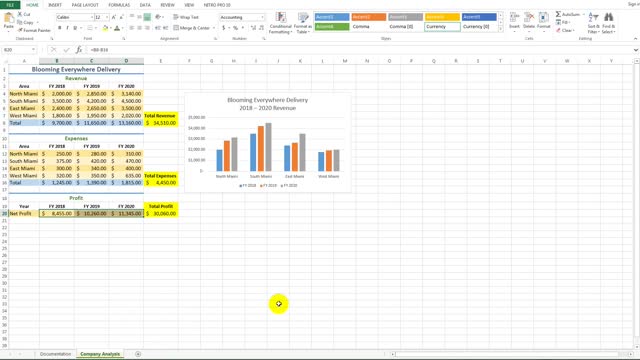The image size is (640, 360).
Task: Open the Accounting number format dropdown
Action: (262, 17)
